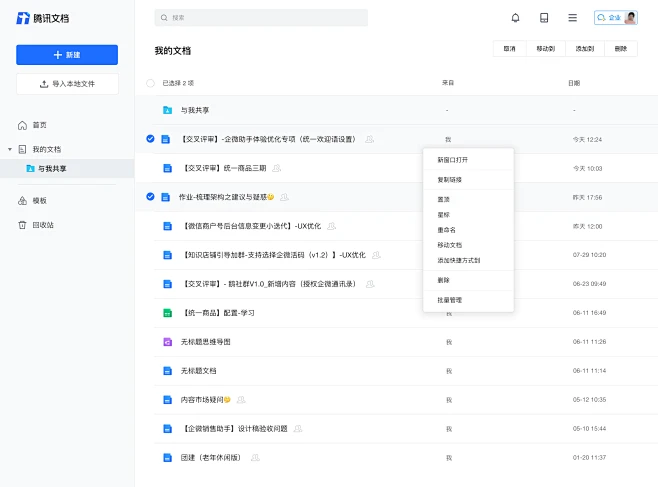Choose 新窗口打开 from the context menu
Screen dimensions: 658x487
tap(452, 159)
